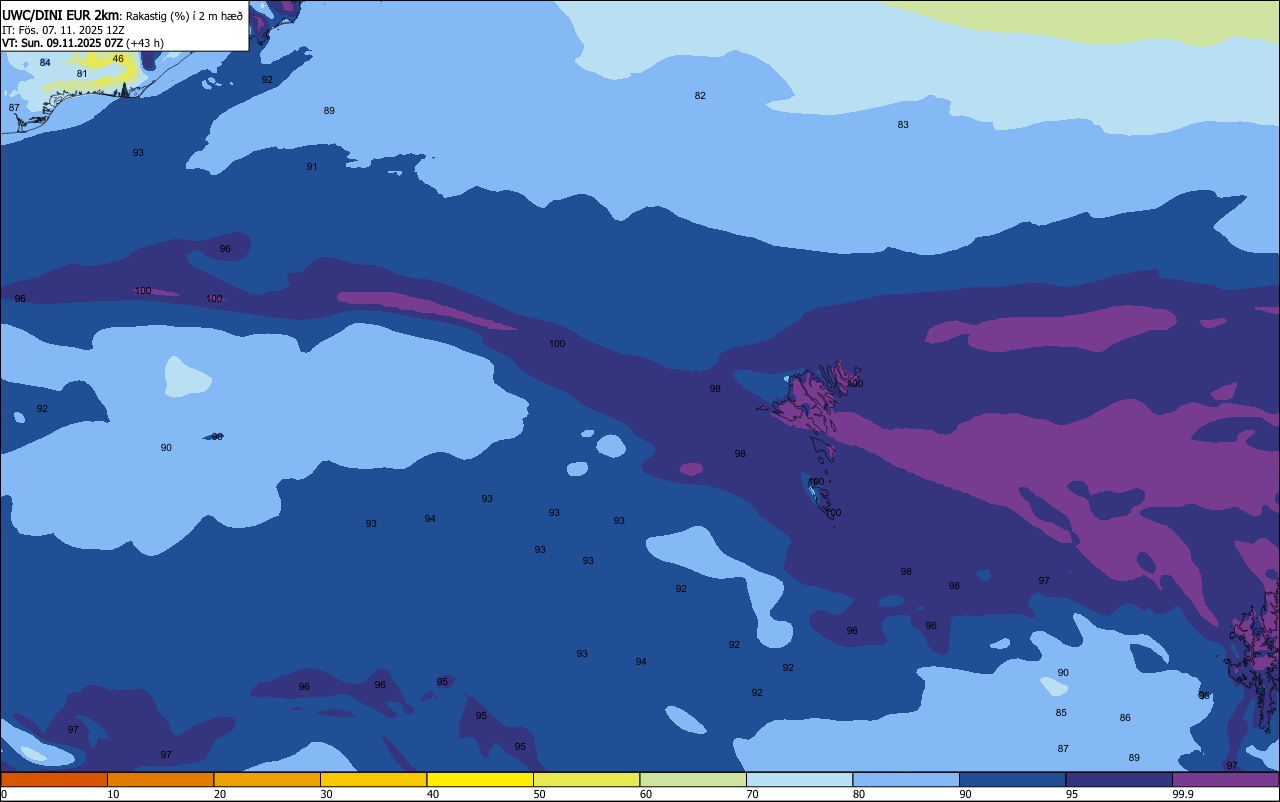Click the legend tick label '10'
Viewport: 1280px width, 802px height.
tap(113, 794)
